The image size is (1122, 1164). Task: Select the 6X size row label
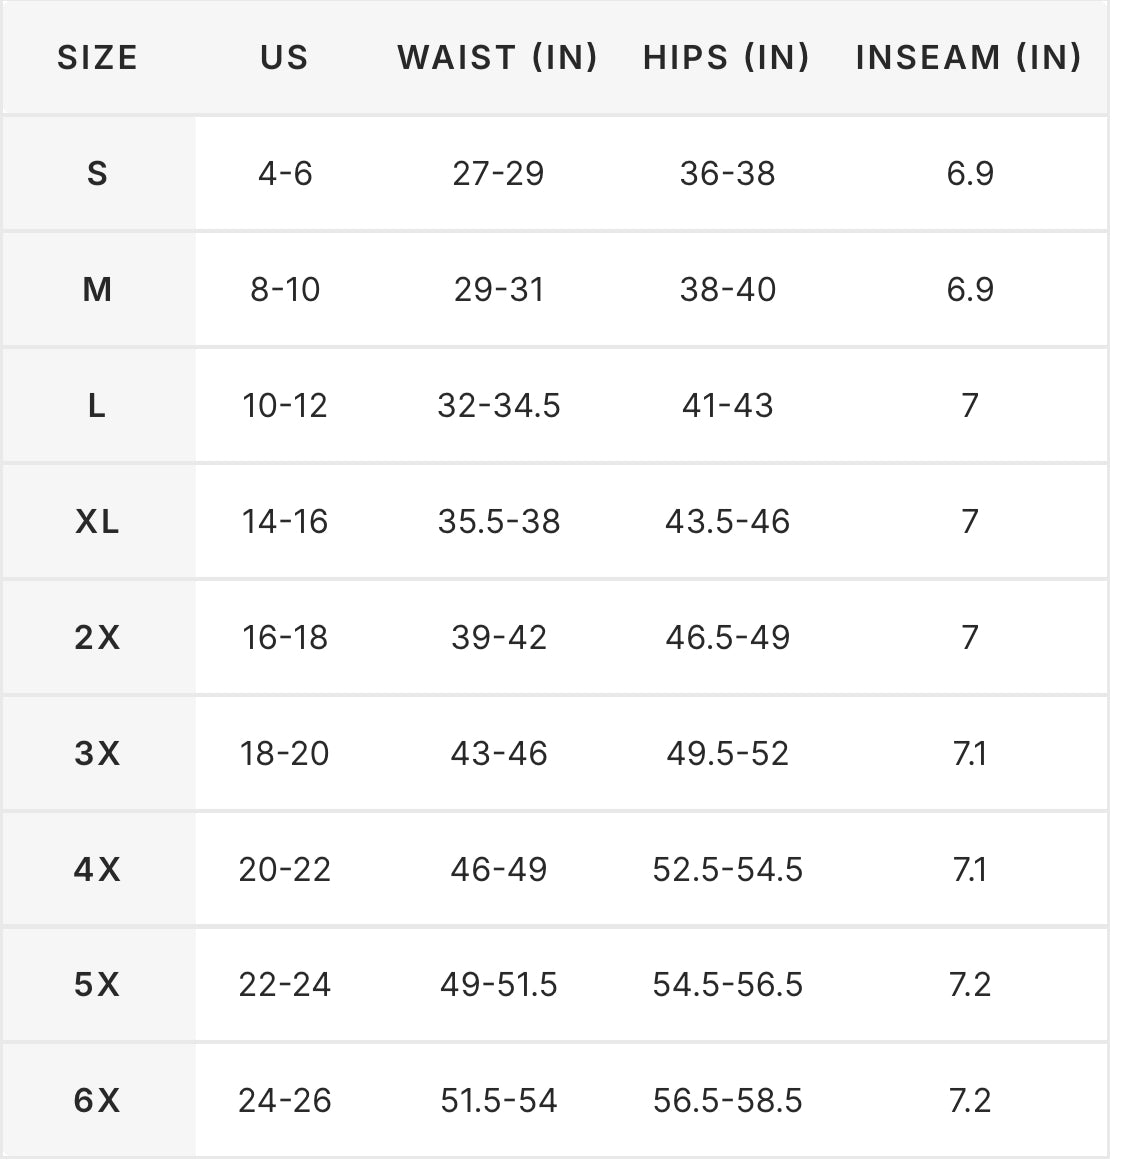point(97,1101)
